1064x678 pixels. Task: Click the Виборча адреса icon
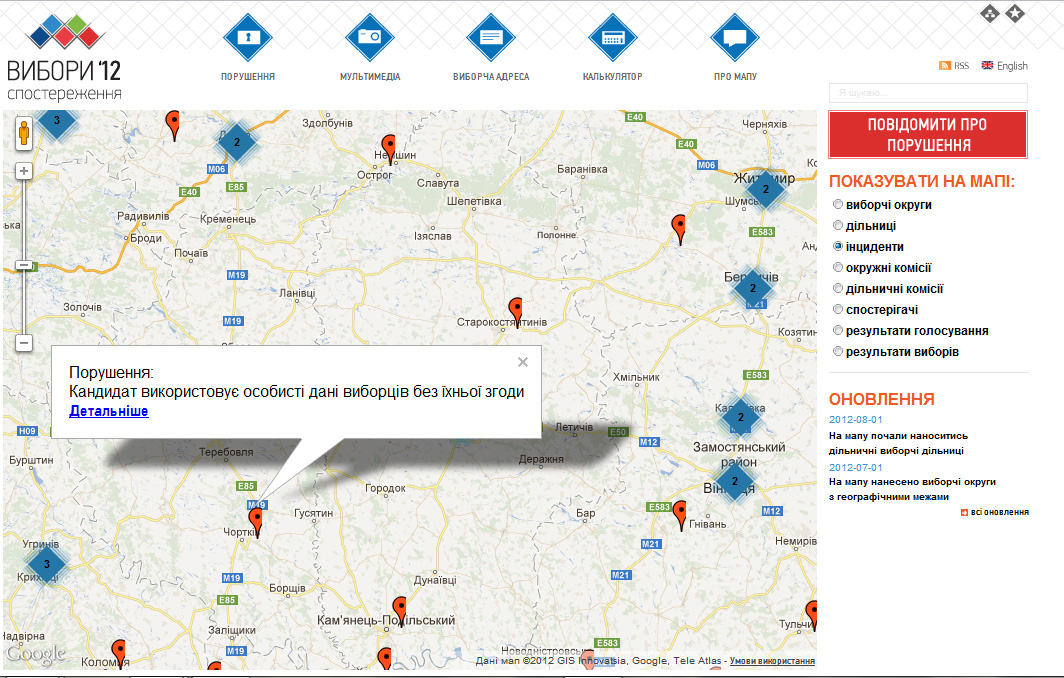491,37
